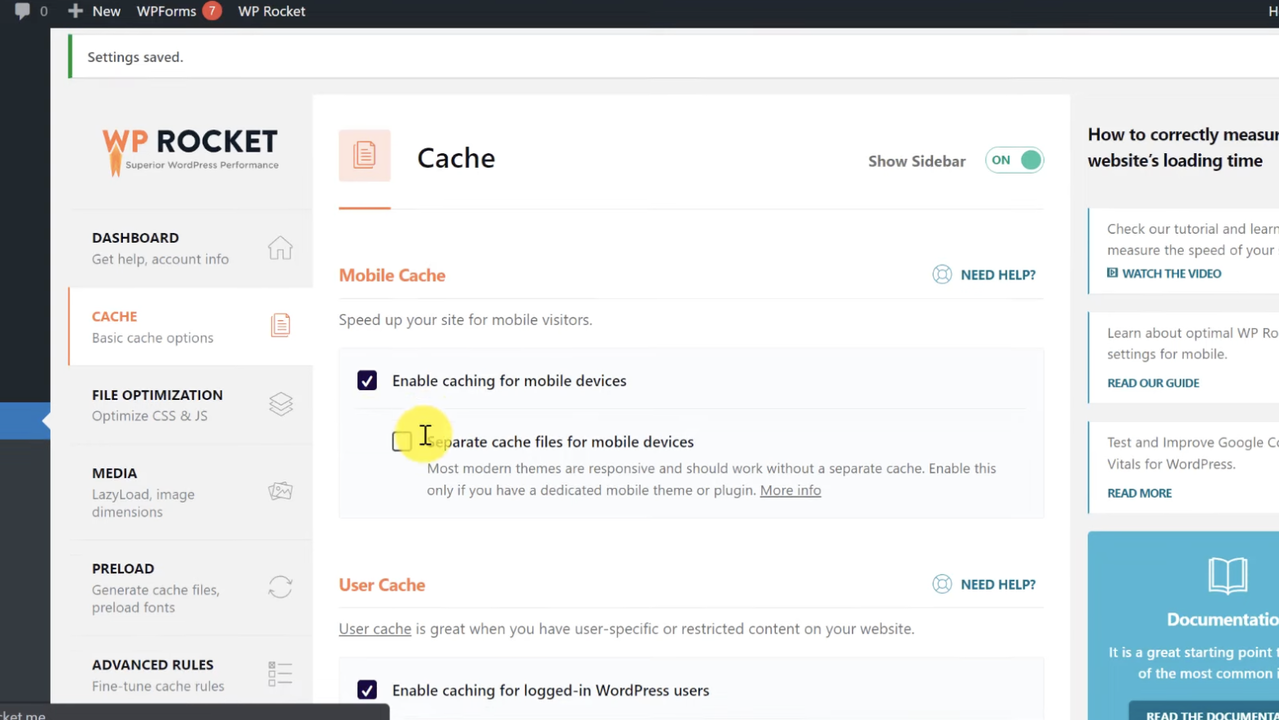Check Separate cache files for mobile devices
The width and height of the screenshot is (1279, 720).
click(401, 442)
